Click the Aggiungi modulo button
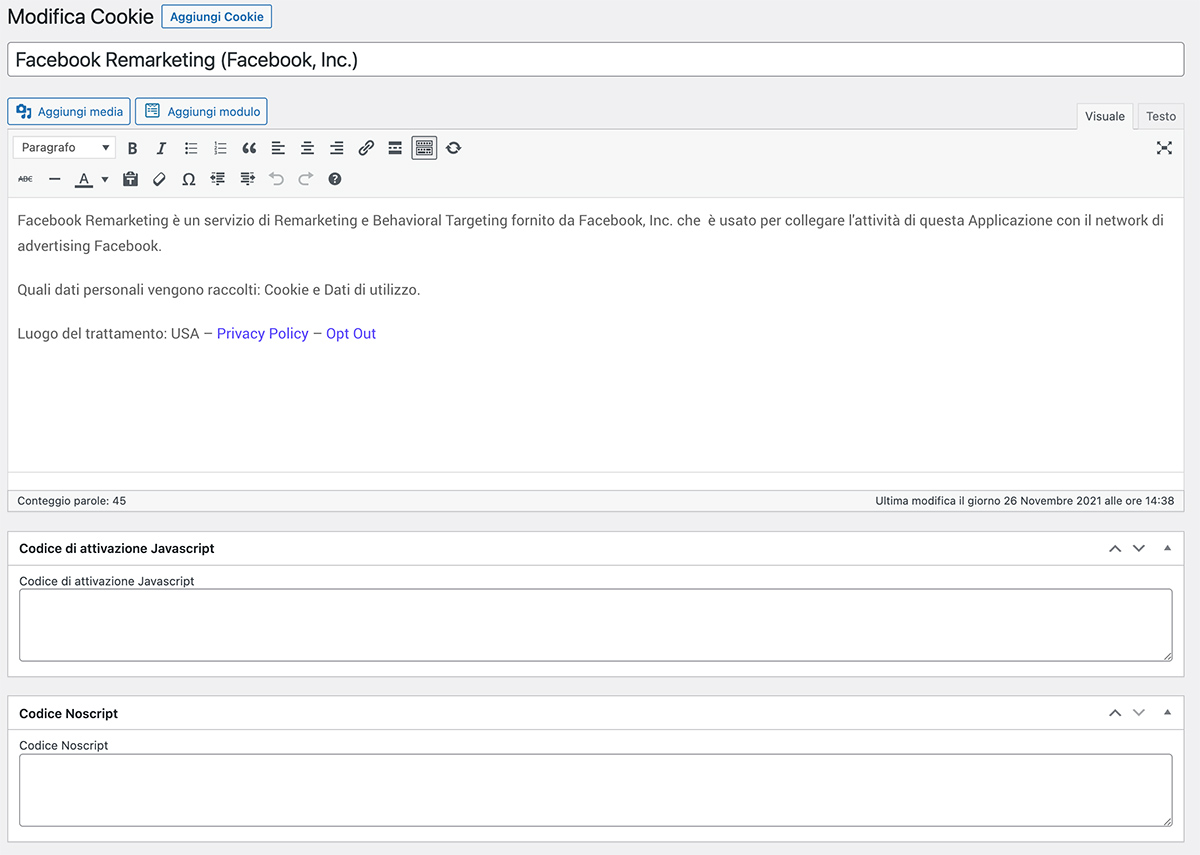 (x=201, y=111)
